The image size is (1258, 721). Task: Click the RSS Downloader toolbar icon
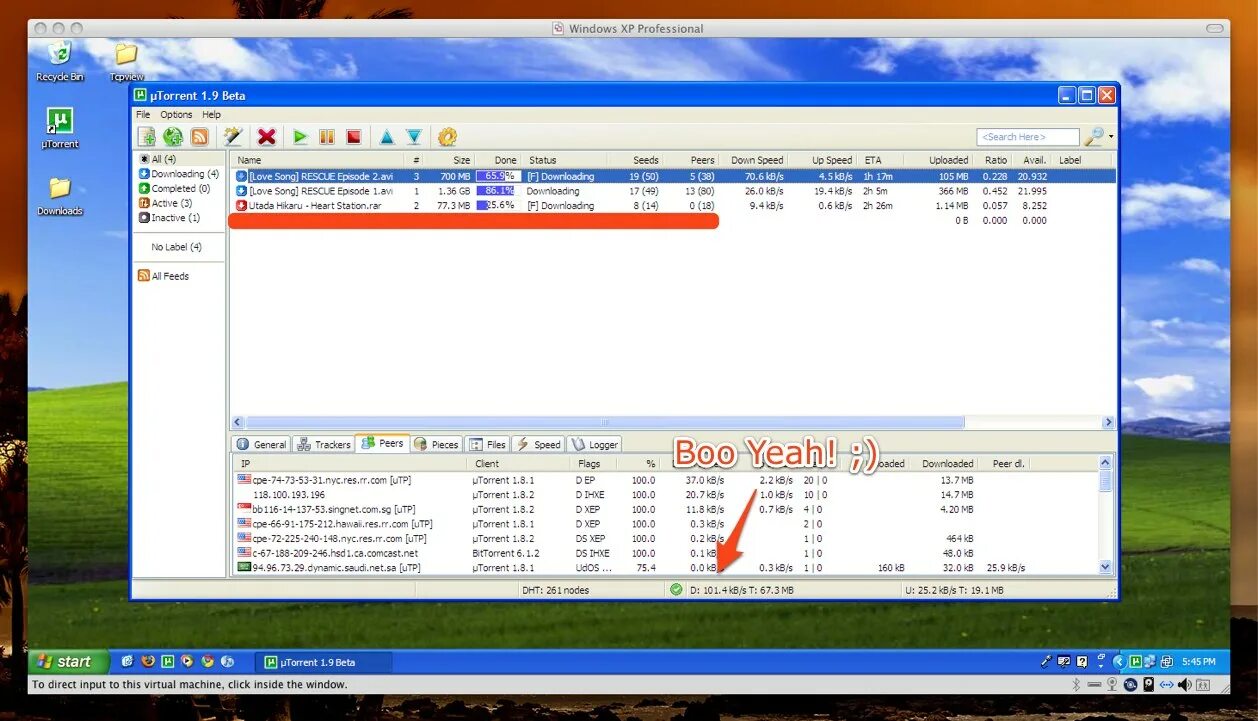point(199,137)
